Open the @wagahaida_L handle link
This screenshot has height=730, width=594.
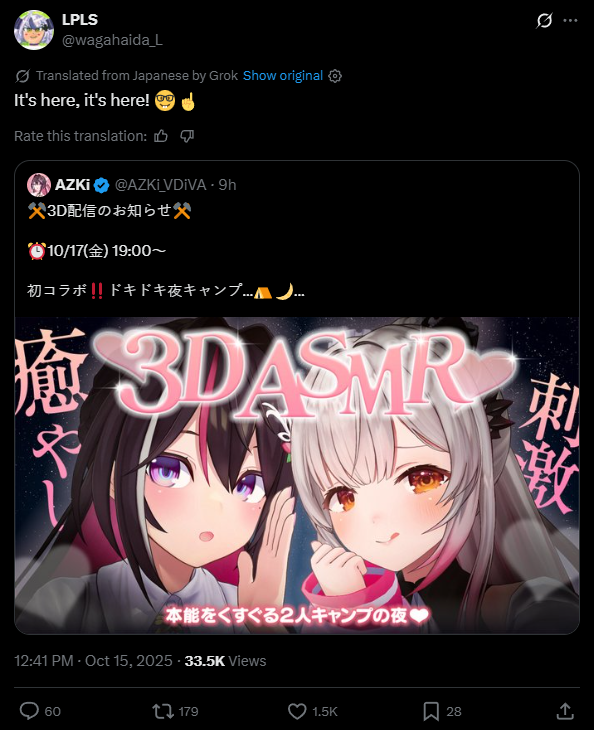[112, 40]
